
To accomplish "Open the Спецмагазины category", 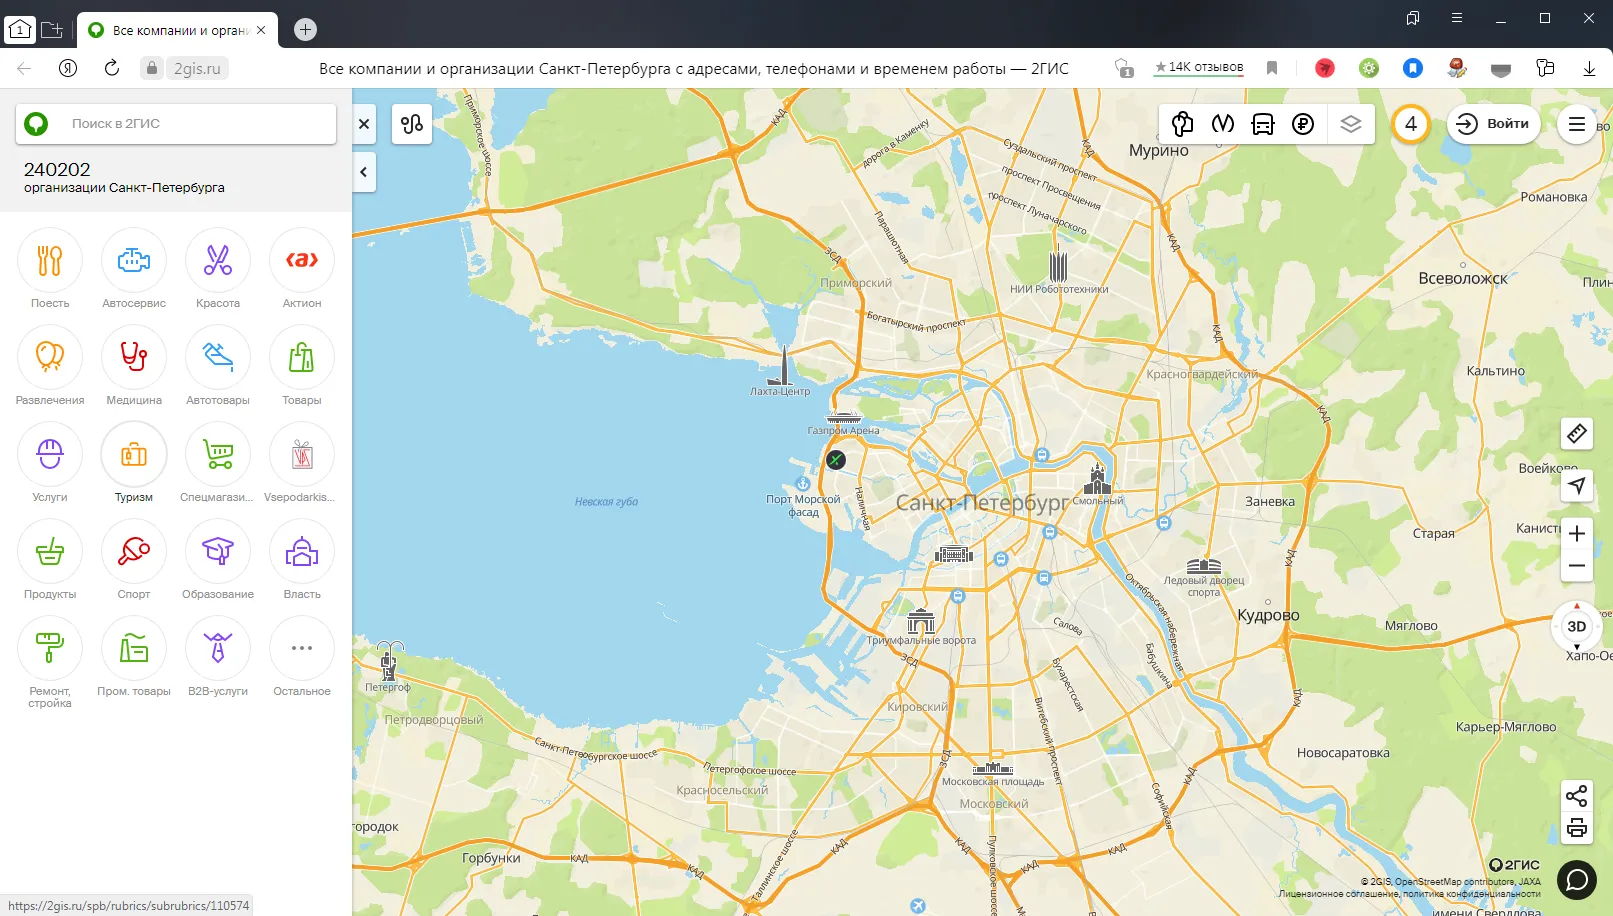I will (x=218, y=464).
